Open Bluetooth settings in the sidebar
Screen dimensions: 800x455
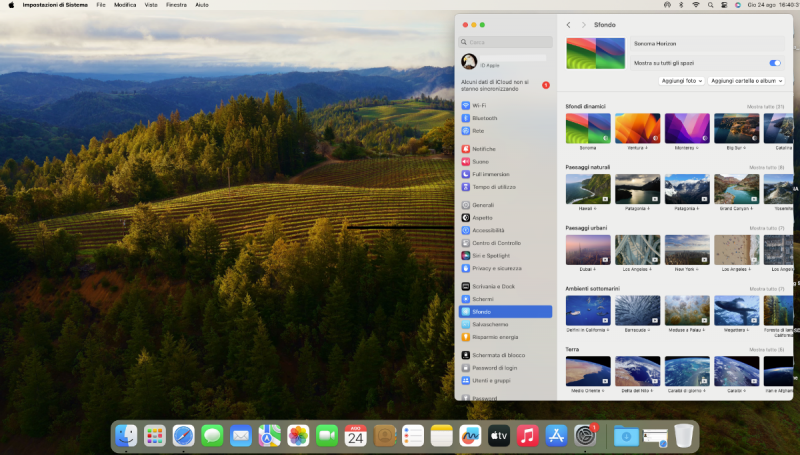click(x=484, y=118)
